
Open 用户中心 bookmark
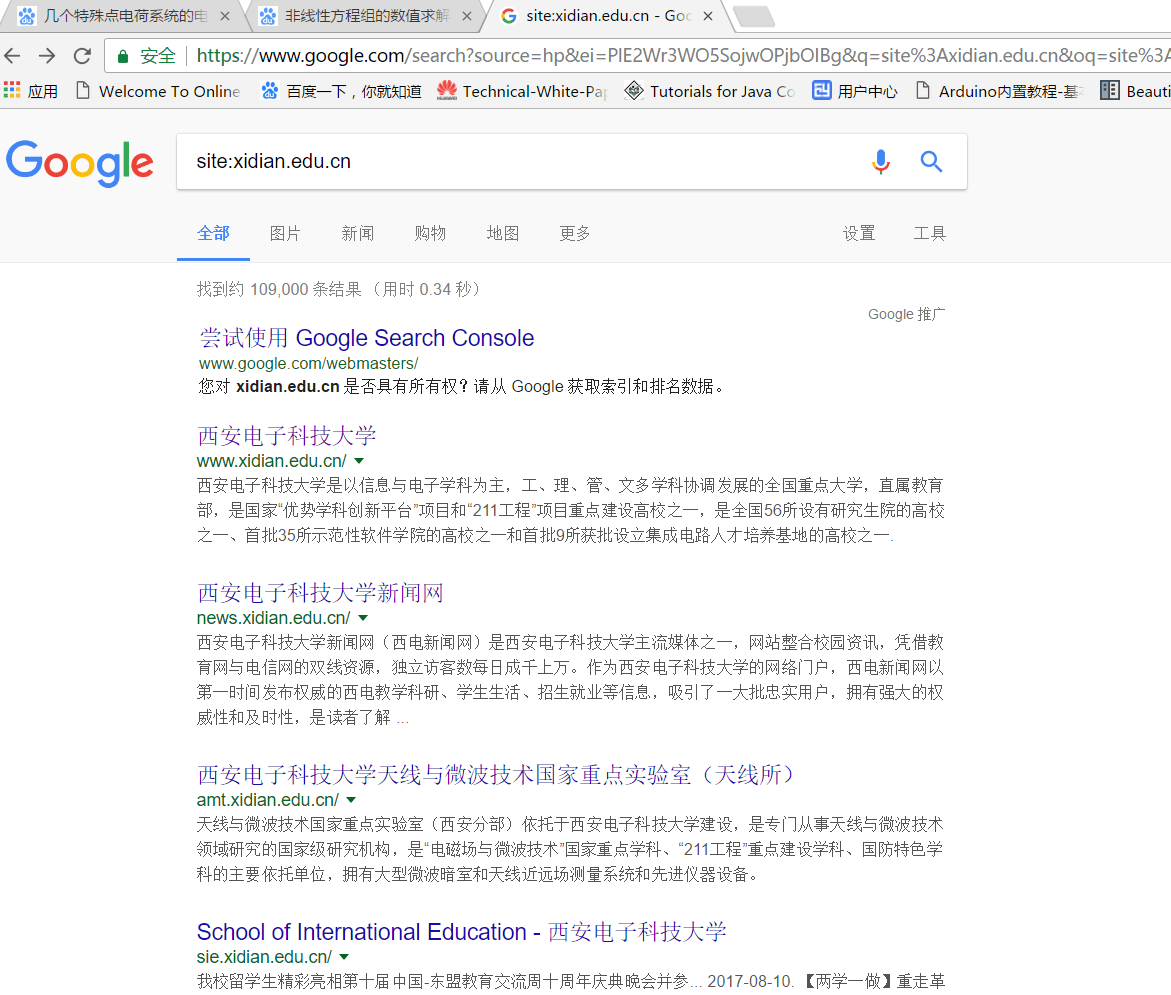[x=855, y=91]
